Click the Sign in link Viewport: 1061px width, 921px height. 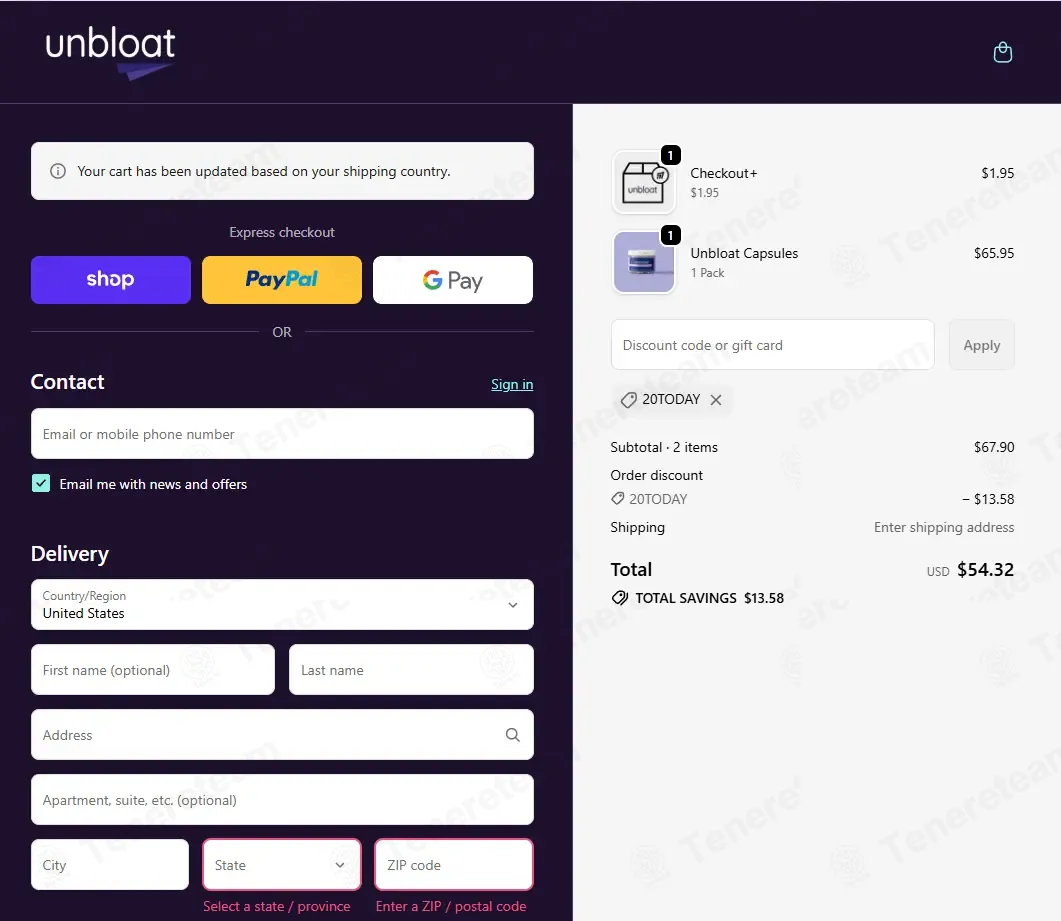(x=512, y=384)
